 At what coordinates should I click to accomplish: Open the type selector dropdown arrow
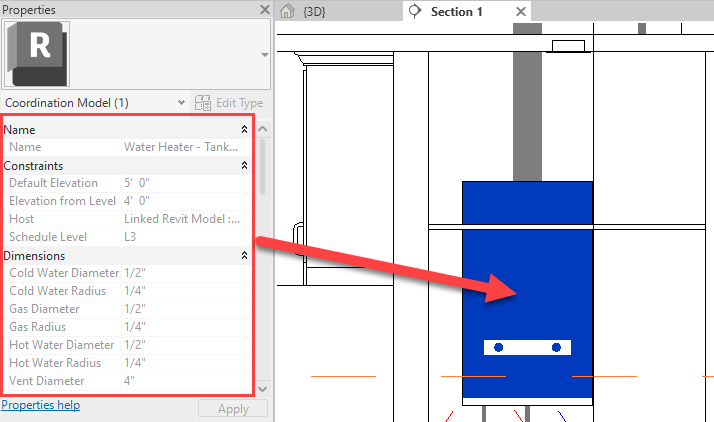point(264,55)
